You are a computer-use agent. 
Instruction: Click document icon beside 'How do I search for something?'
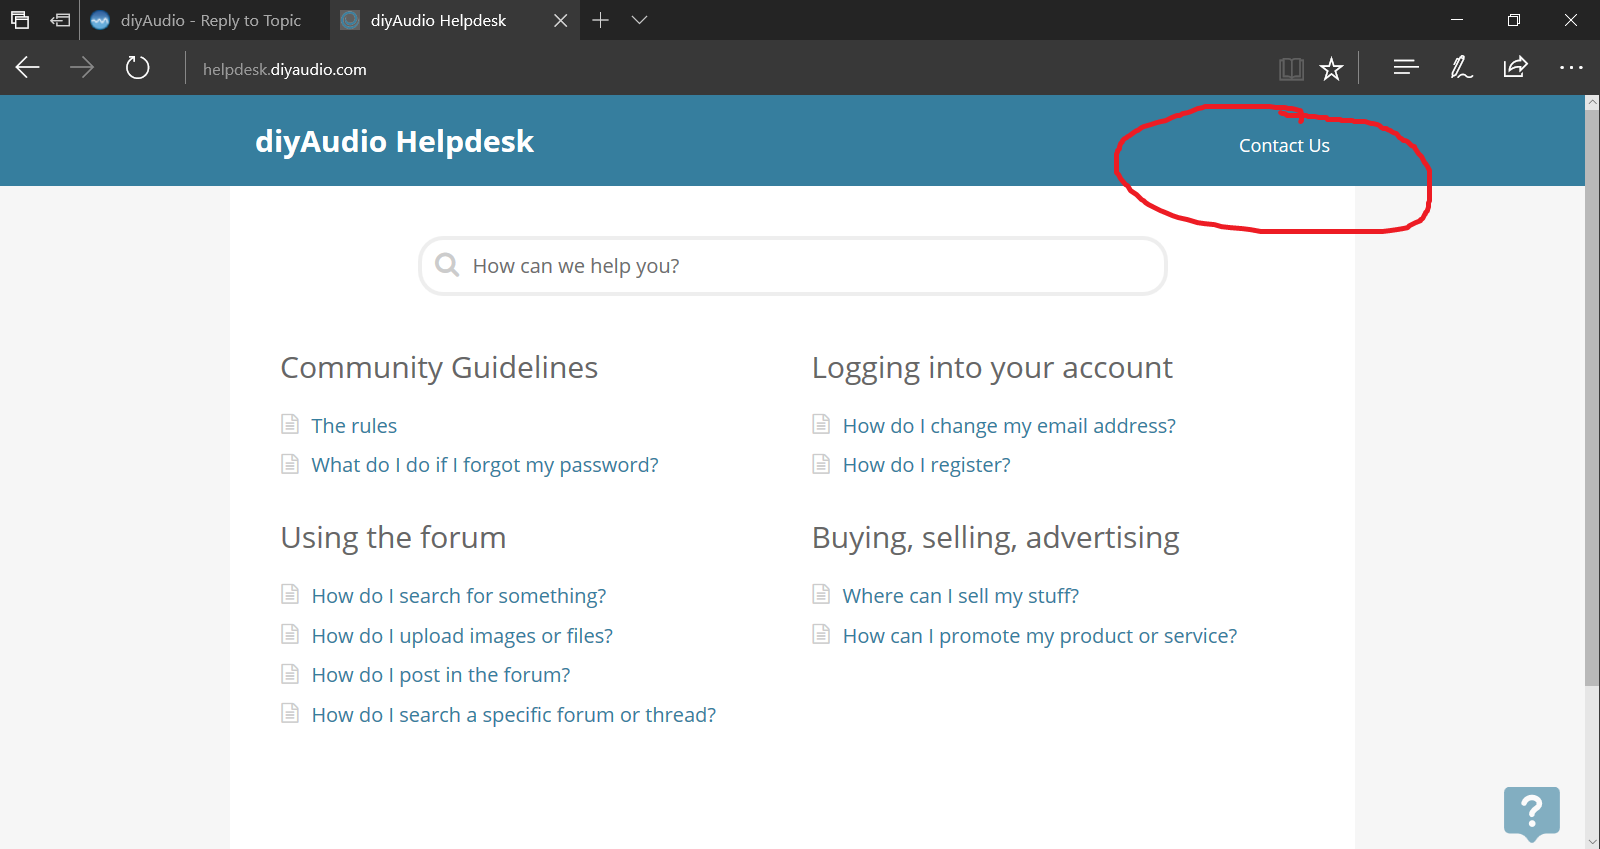click(x=290, y=594)
